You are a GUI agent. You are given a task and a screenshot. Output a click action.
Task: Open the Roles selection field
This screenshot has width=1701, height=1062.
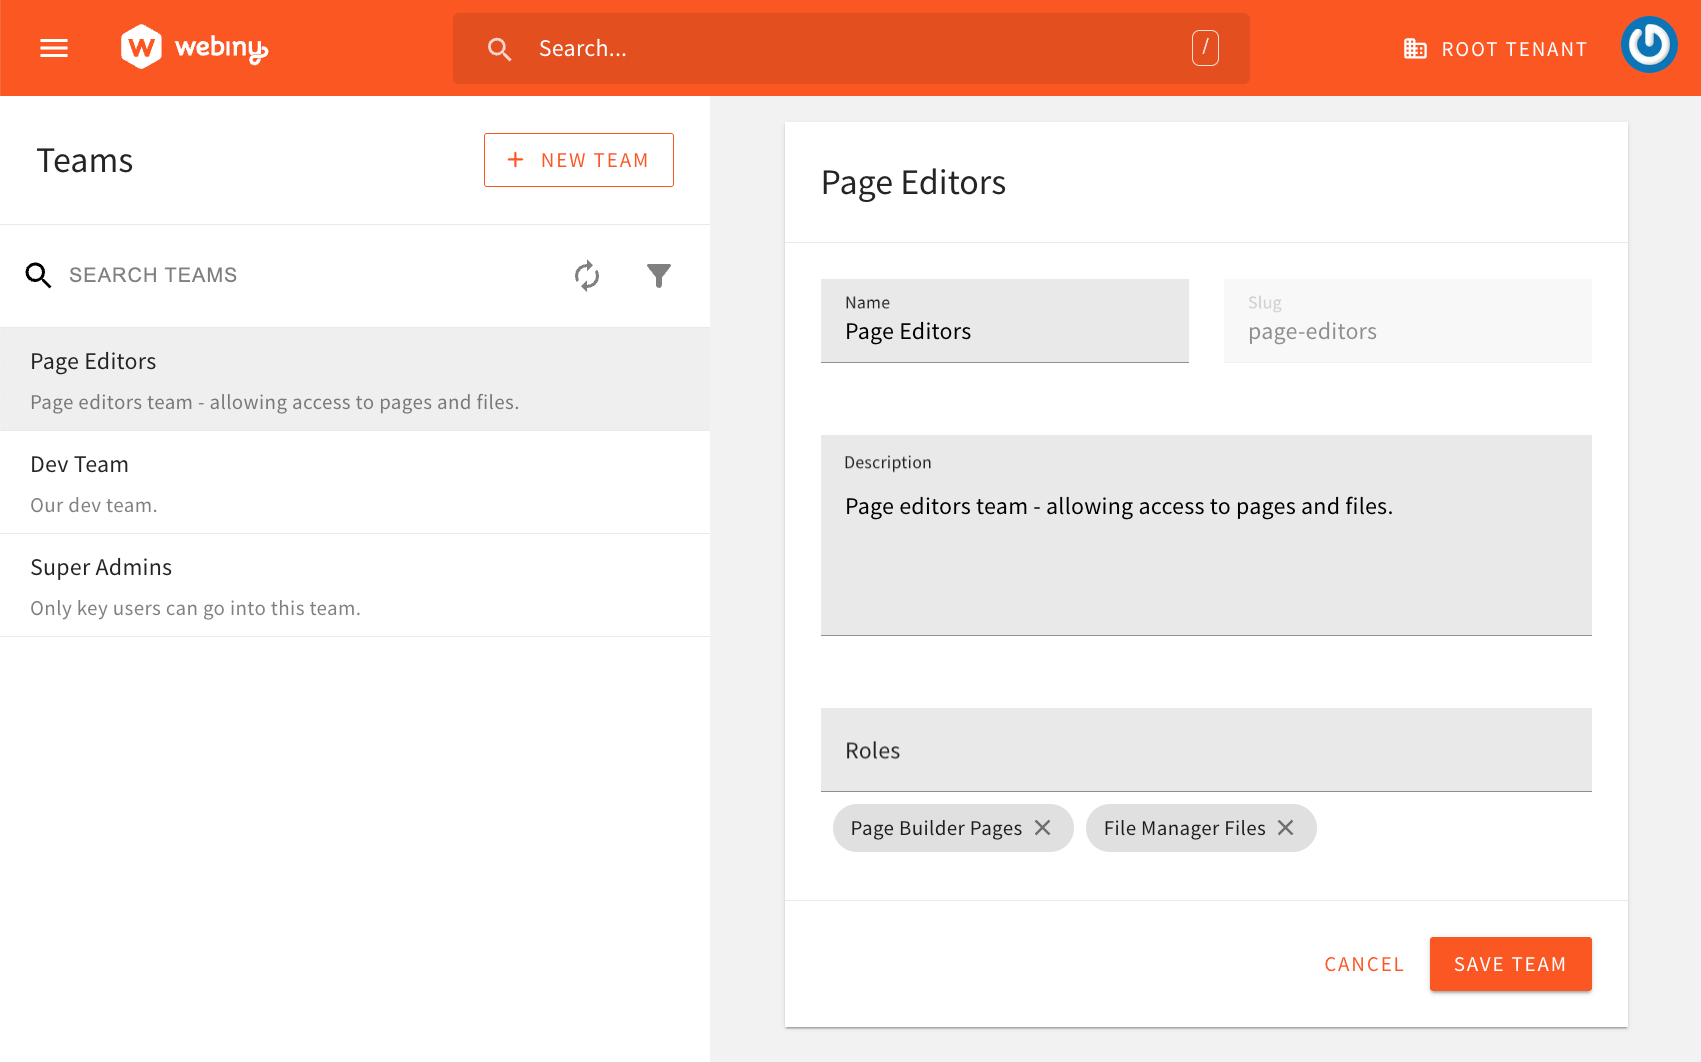pos(1205,750)
